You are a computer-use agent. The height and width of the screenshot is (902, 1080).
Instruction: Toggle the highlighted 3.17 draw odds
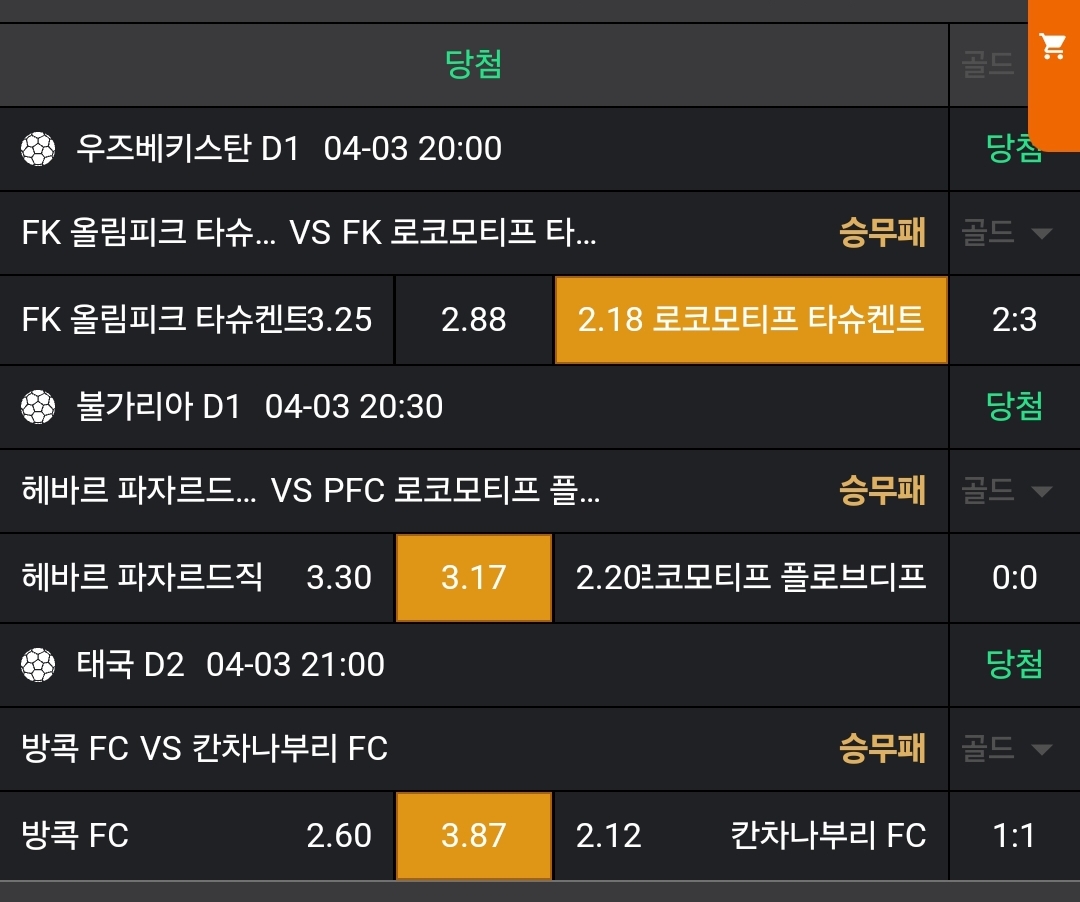tap(474, 578)
